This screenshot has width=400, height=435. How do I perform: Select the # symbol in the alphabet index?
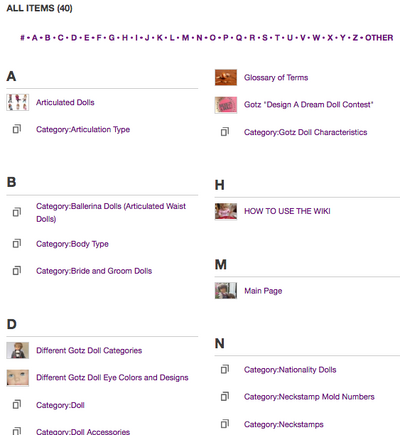22,38
